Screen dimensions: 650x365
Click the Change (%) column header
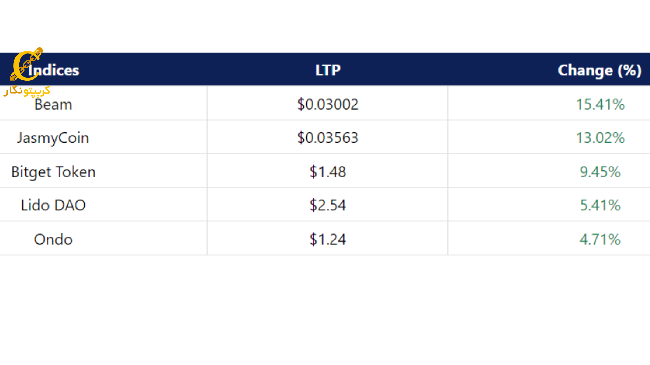(x=599, y=71)
